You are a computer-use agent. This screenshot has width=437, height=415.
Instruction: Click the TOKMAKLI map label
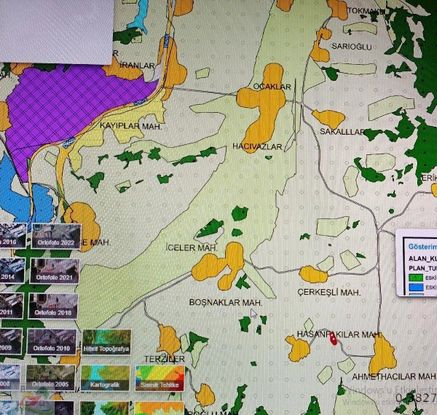(366, 11)
